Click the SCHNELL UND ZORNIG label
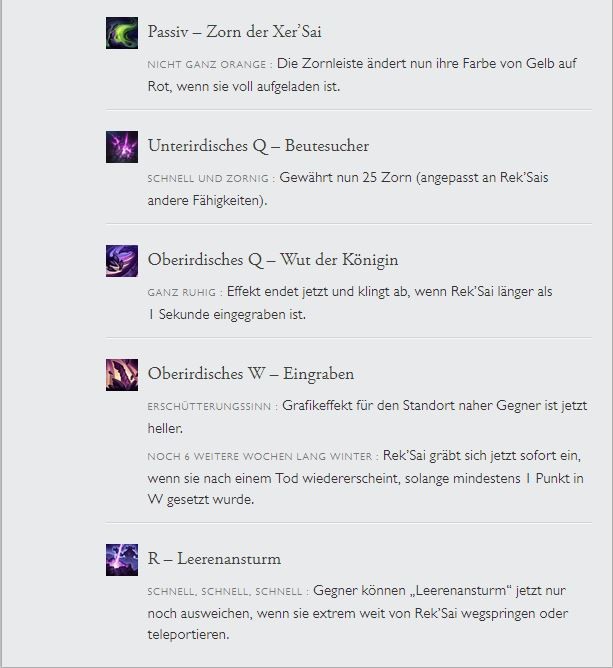Viewport: 613px width, 668px height. [x=208, y=179]
